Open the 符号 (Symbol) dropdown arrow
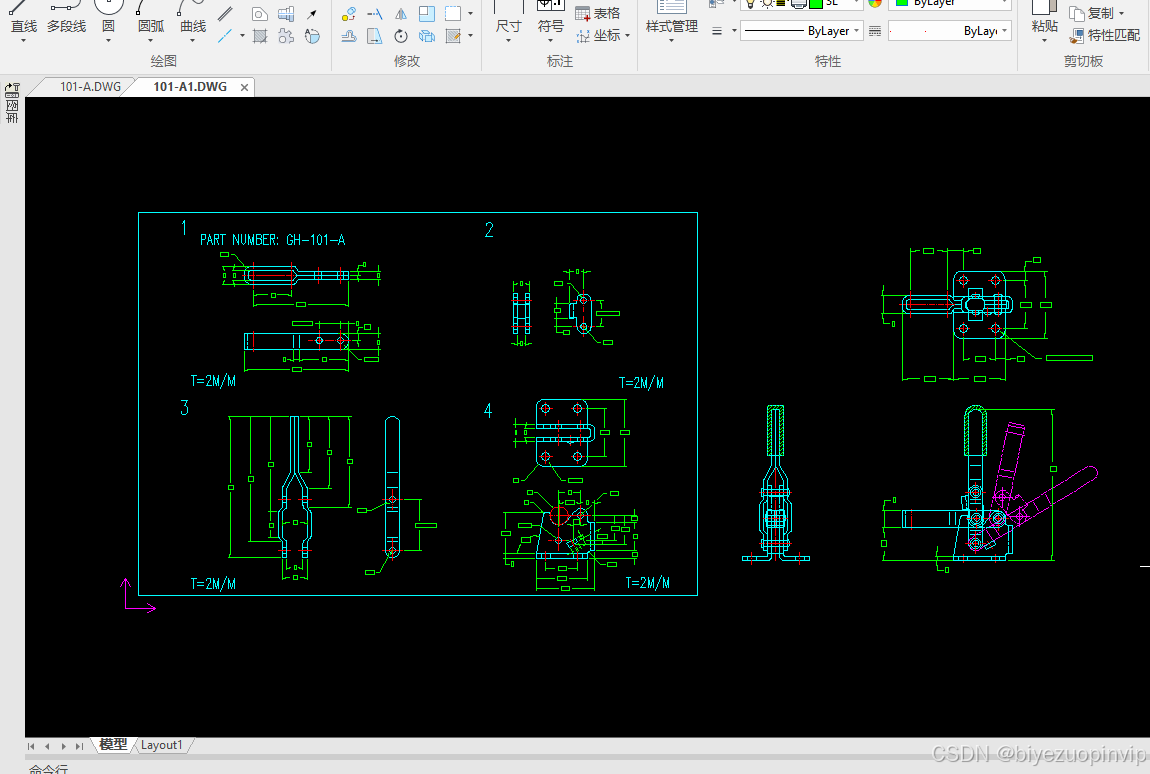 [x=551, y=41]
